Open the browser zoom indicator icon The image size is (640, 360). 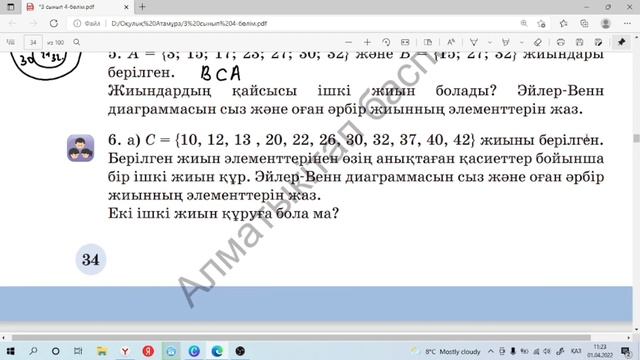point(524,23)
